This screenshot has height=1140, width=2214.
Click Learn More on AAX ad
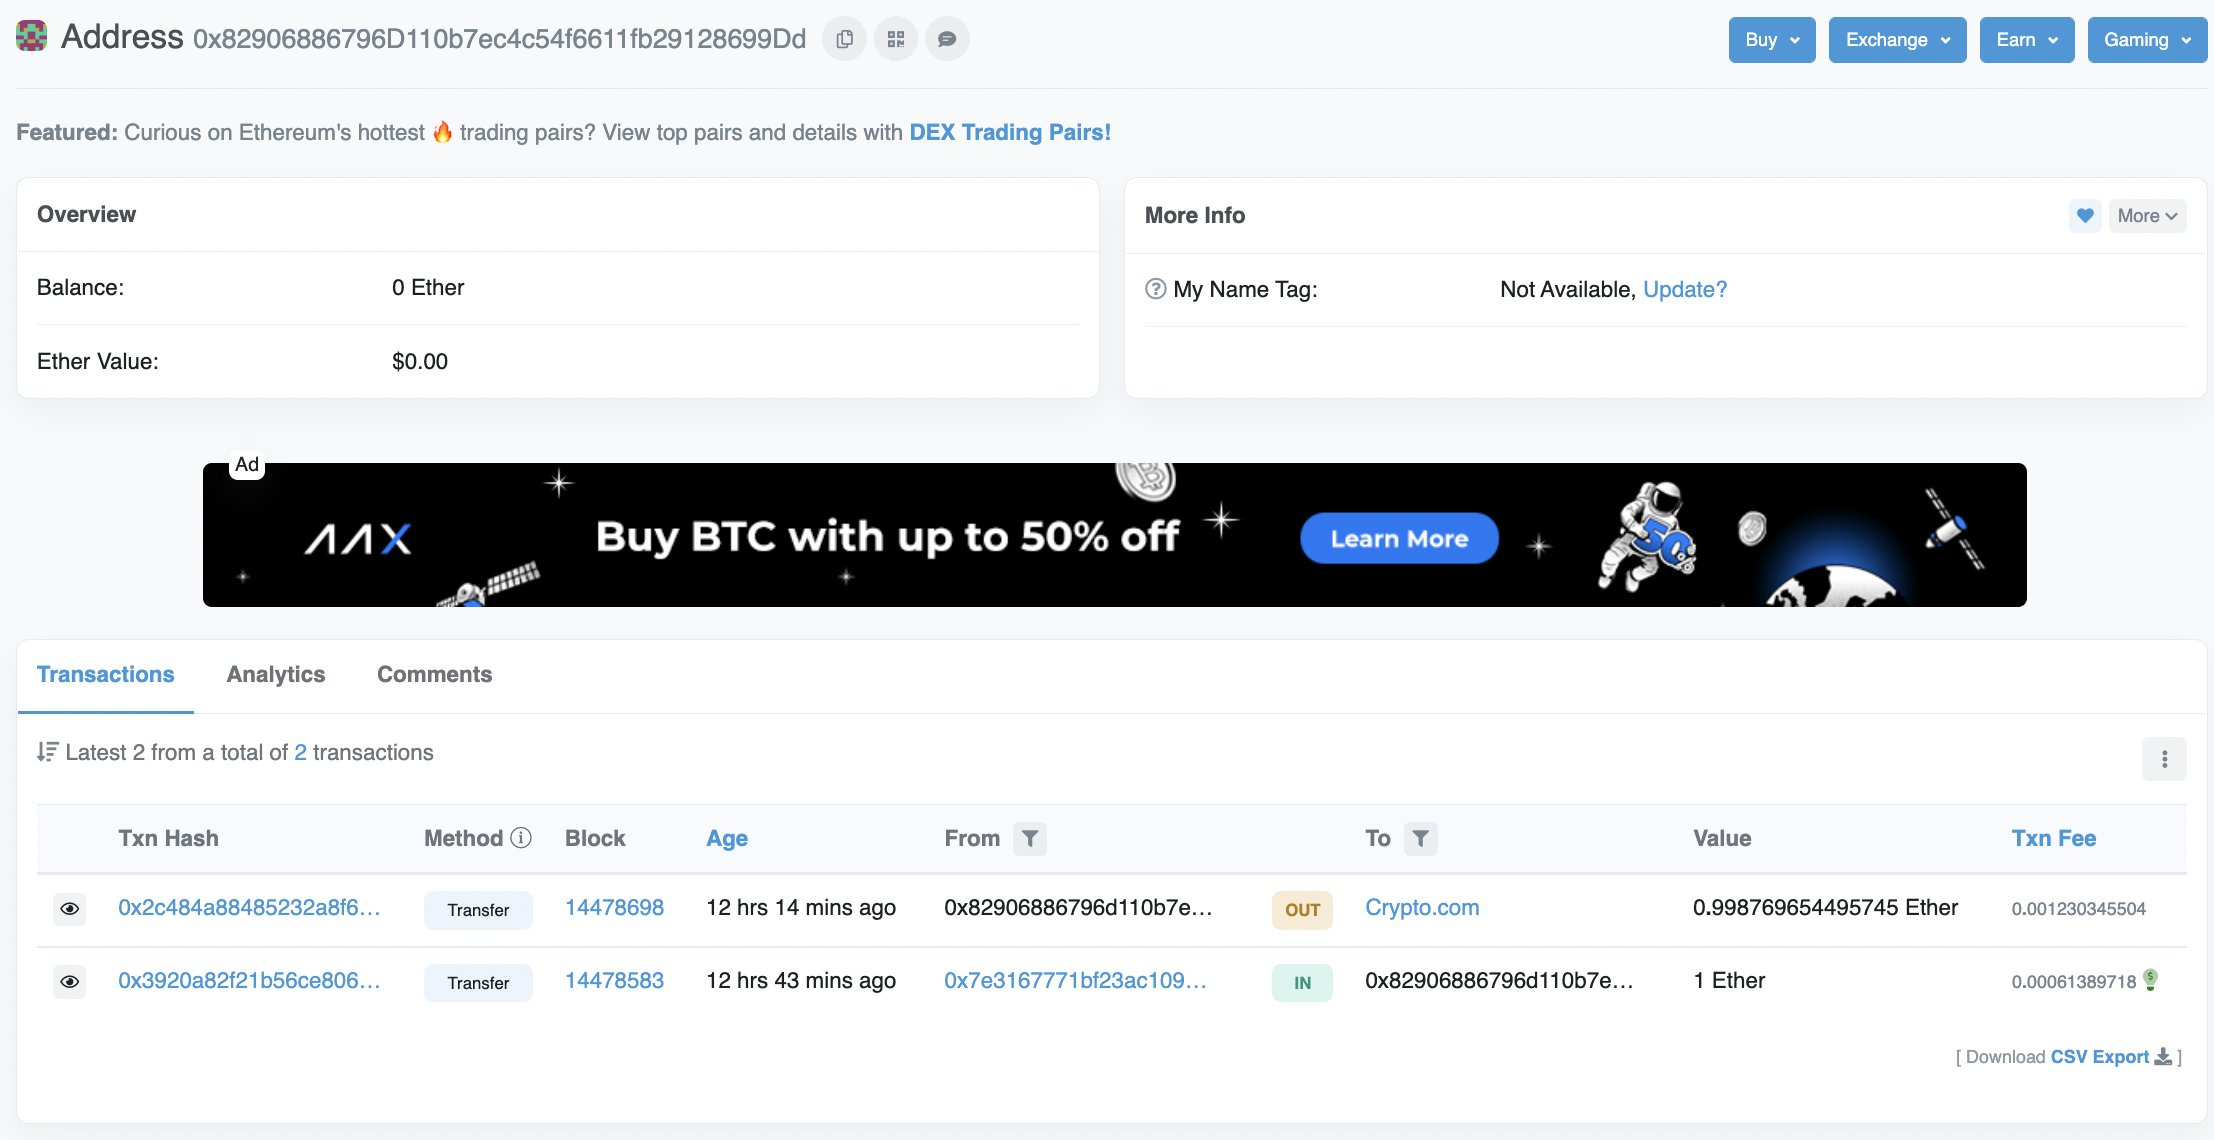(1399, 539)
